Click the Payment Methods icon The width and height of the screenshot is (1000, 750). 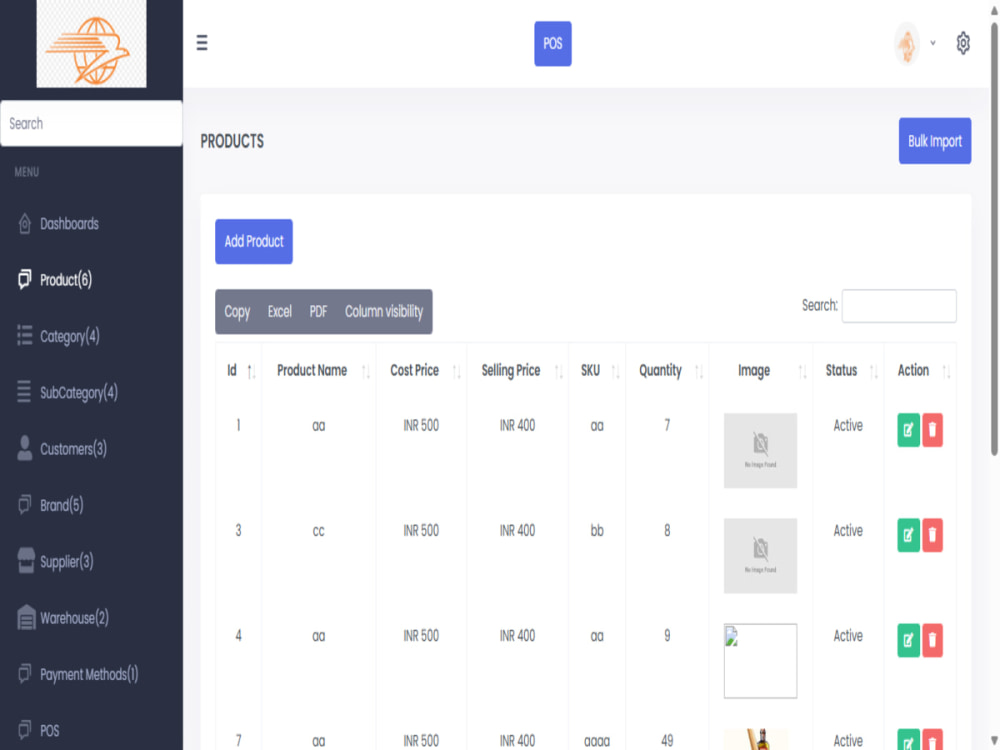click(x=24, y=673)
